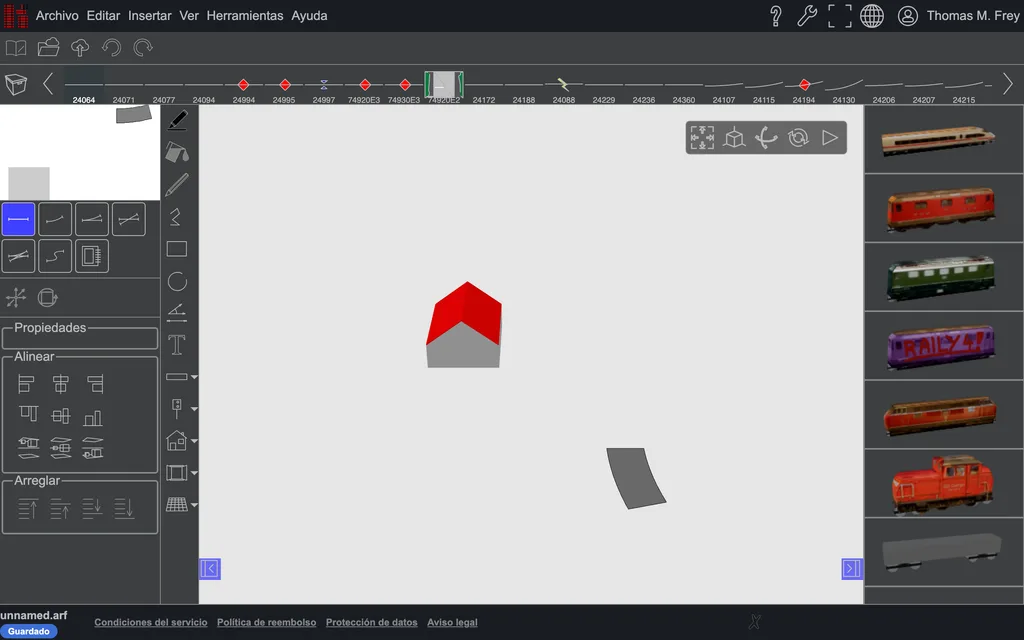Collapse the right panel arrow button
Viewport: 1024px width, 640px height.
(852, 569)
